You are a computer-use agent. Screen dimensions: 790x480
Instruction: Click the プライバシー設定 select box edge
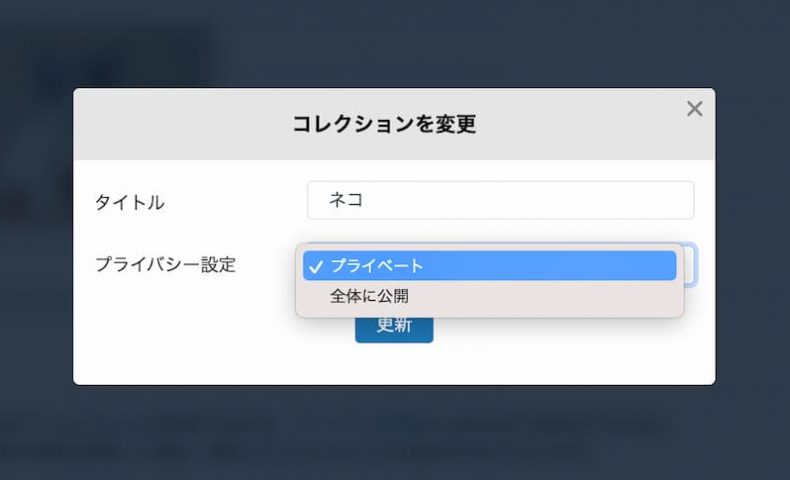click(x=690, y=265)
